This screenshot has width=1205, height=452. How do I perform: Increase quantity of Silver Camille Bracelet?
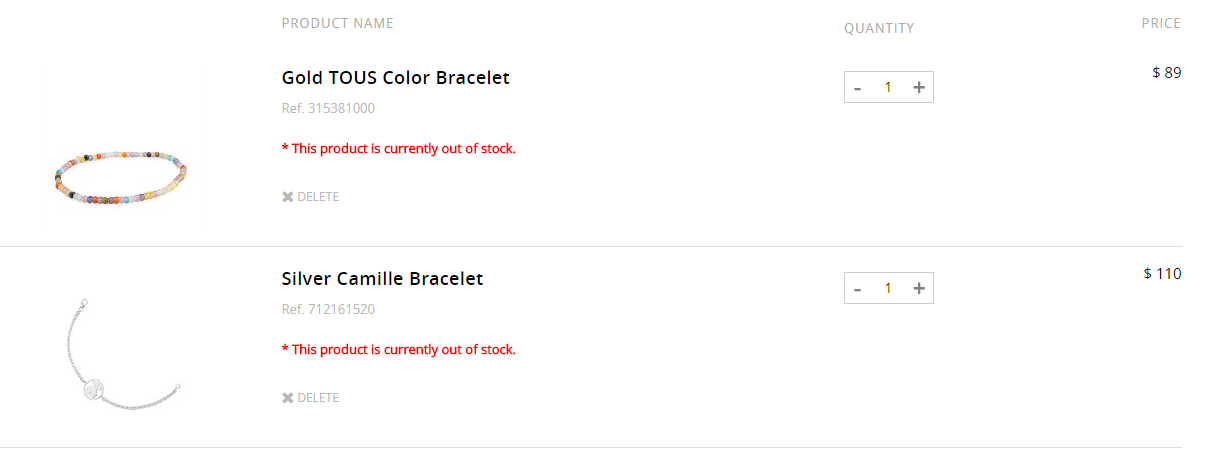point(919,289)
